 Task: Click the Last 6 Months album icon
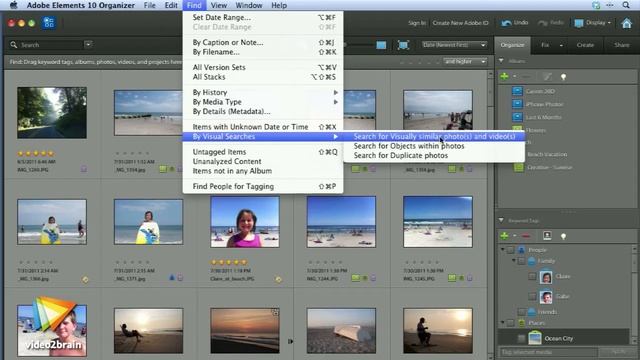click(x=517, y=117)
